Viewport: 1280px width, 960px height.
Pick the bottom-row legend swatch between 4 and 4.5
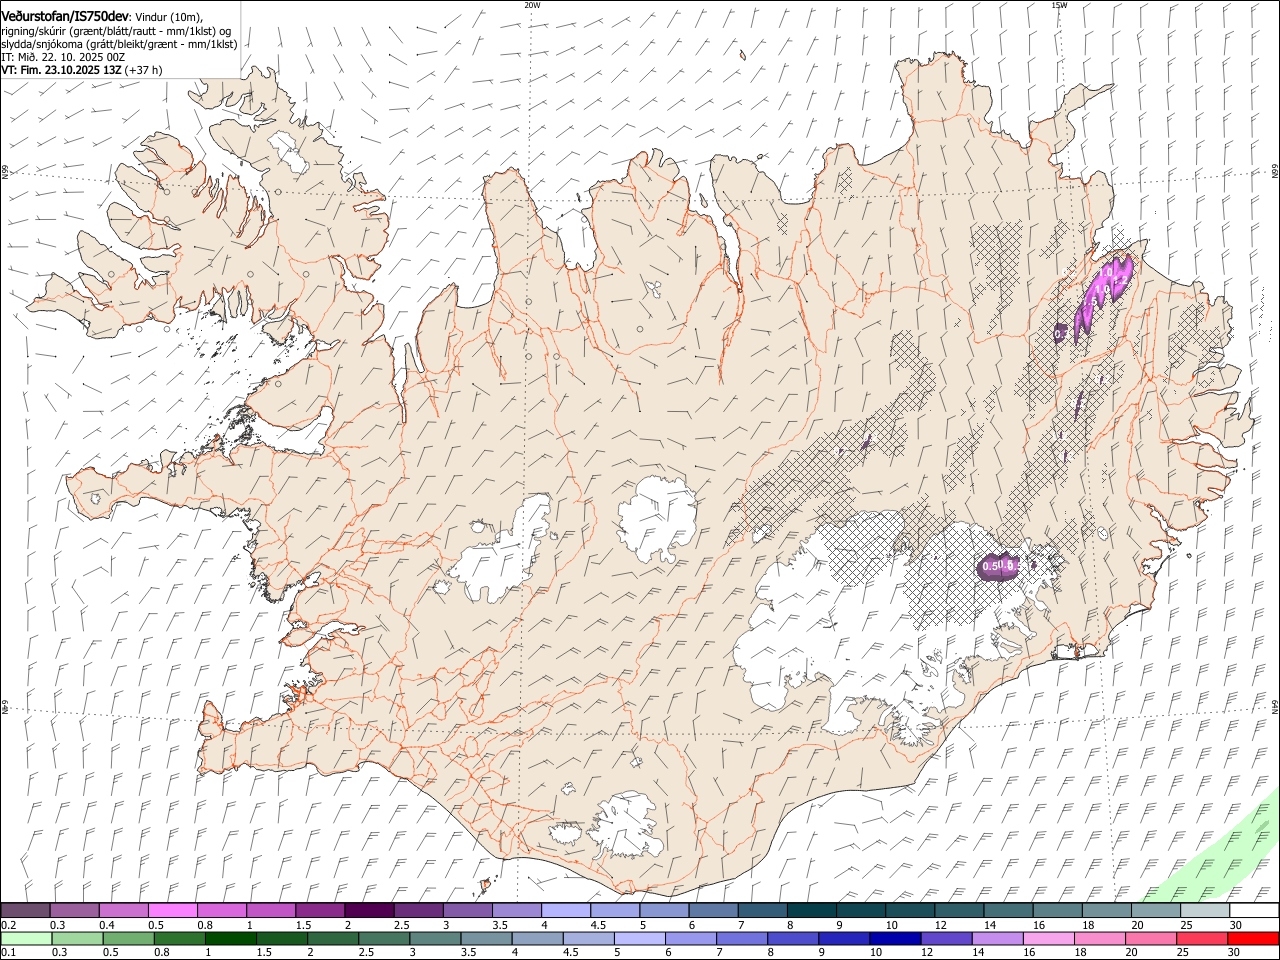(538, 938)
